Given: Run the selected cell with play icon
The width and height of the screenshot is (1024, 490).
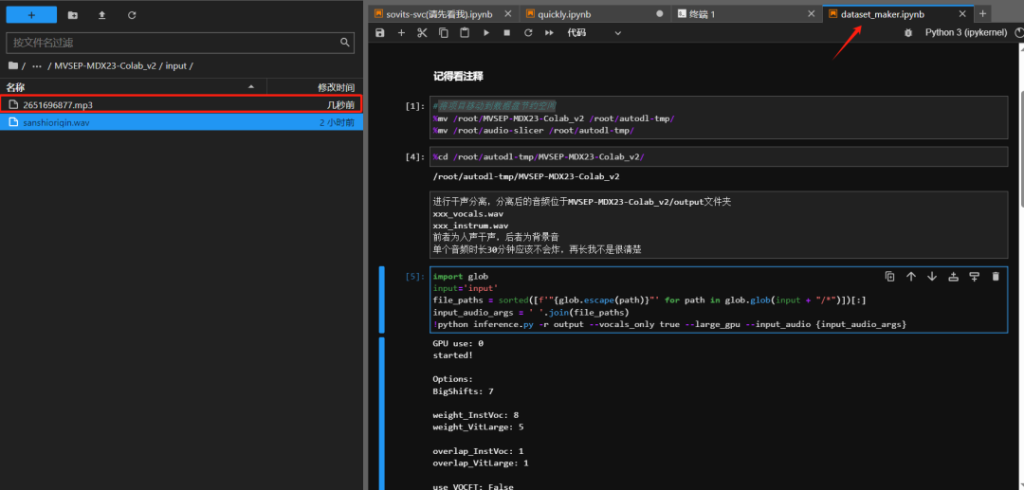Looking at the screenshot, I should (486, 33).
